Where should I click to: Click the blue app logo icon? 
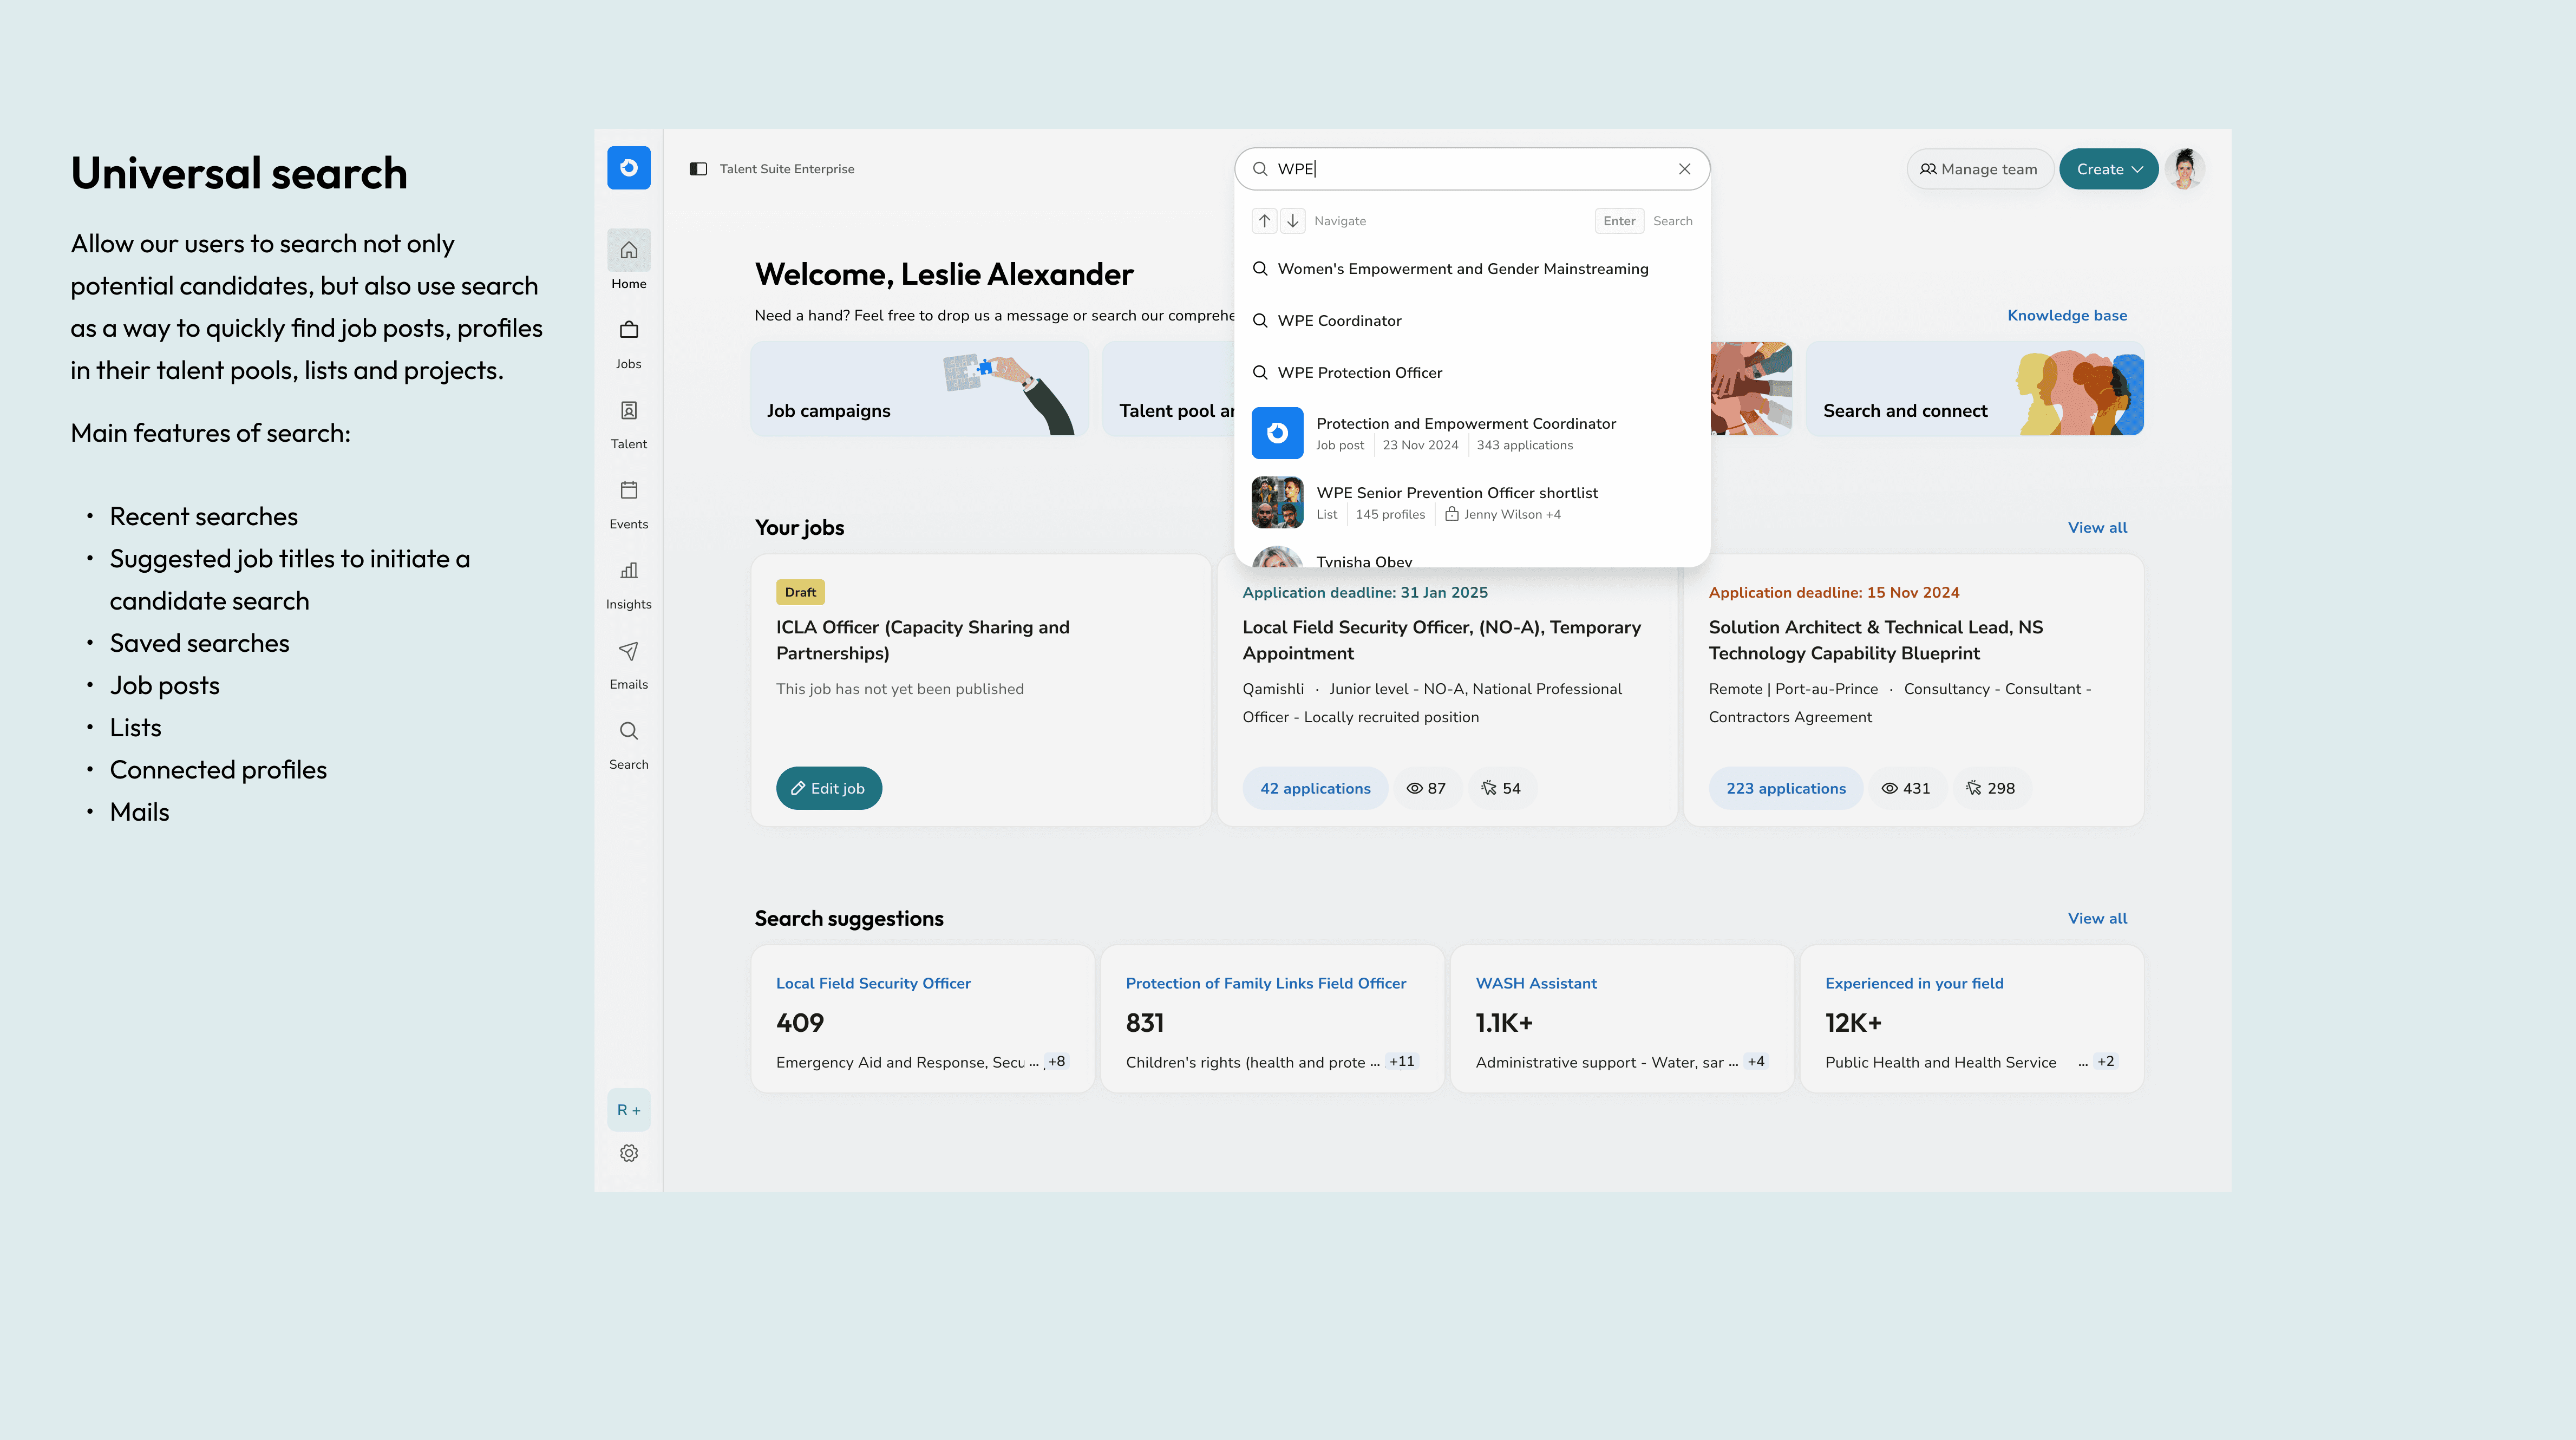[x=628, y=168]
